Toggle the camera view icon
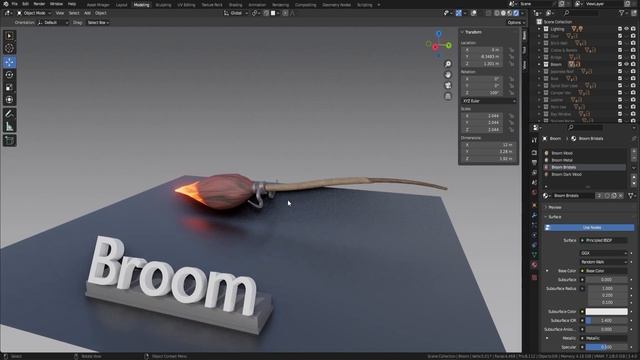This screenshot has width=640, height=360. click(x=448, y=85)
